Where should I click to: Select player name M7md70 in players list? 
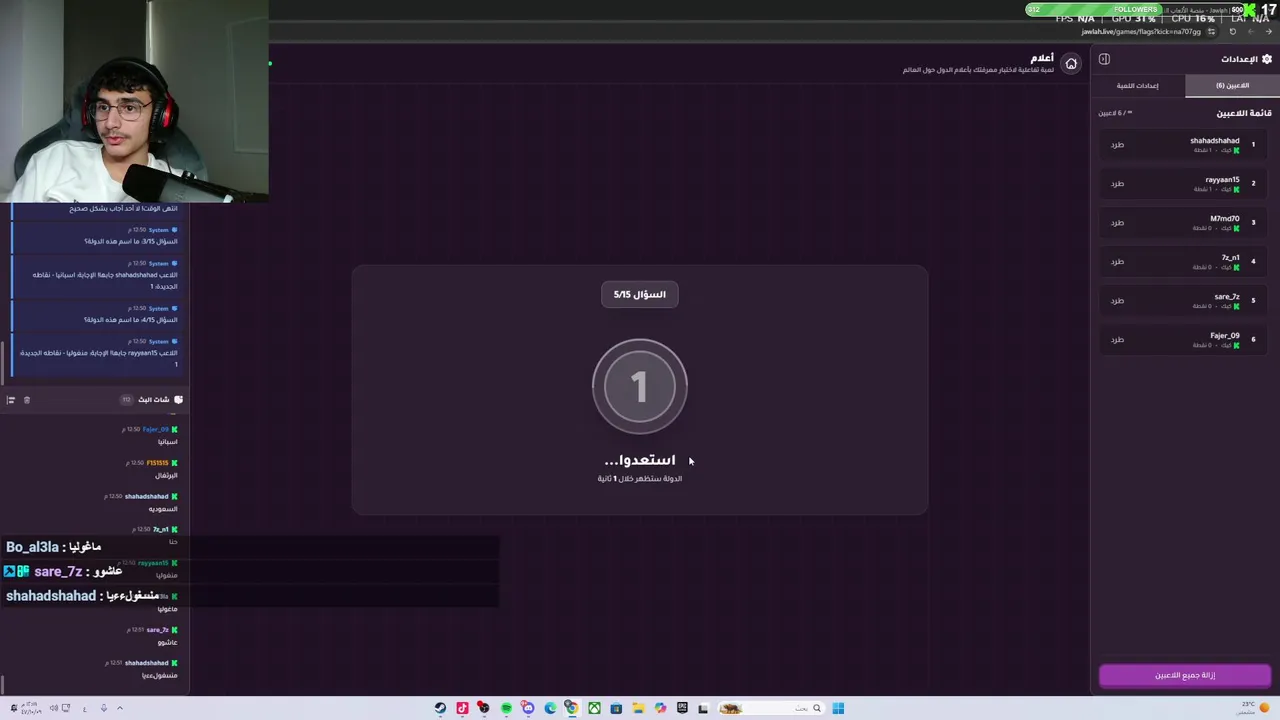(x=1225, y=219)
